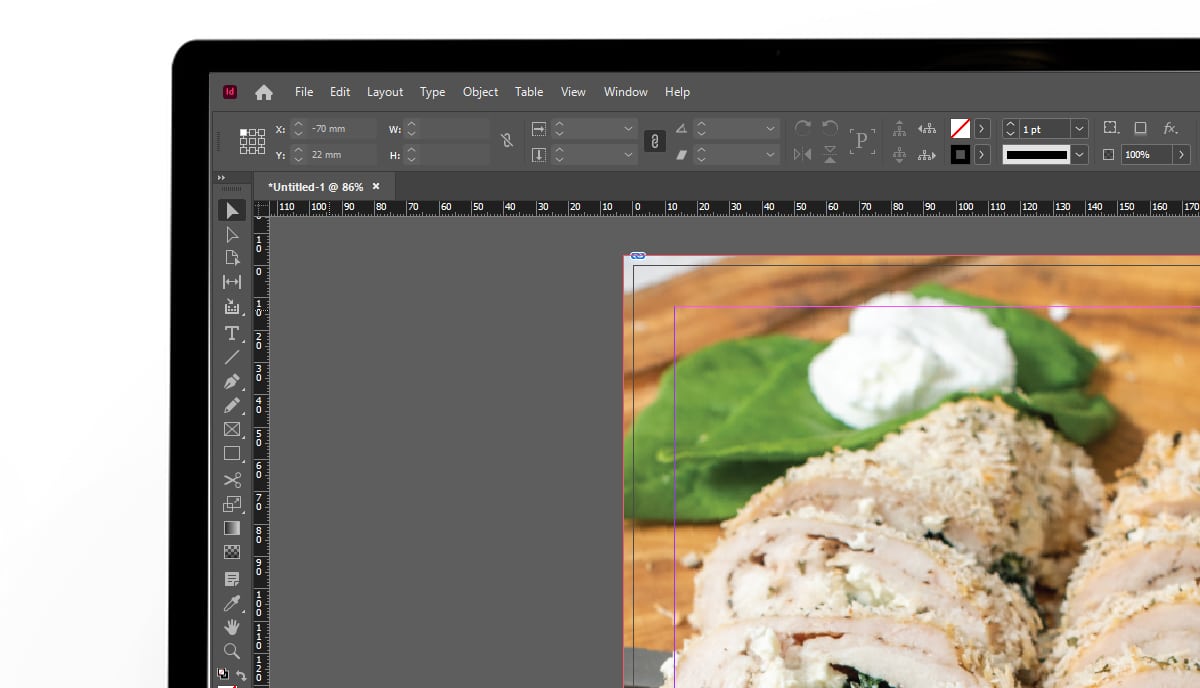
Task: Select the Zoom tool
Action: point(232,651)
